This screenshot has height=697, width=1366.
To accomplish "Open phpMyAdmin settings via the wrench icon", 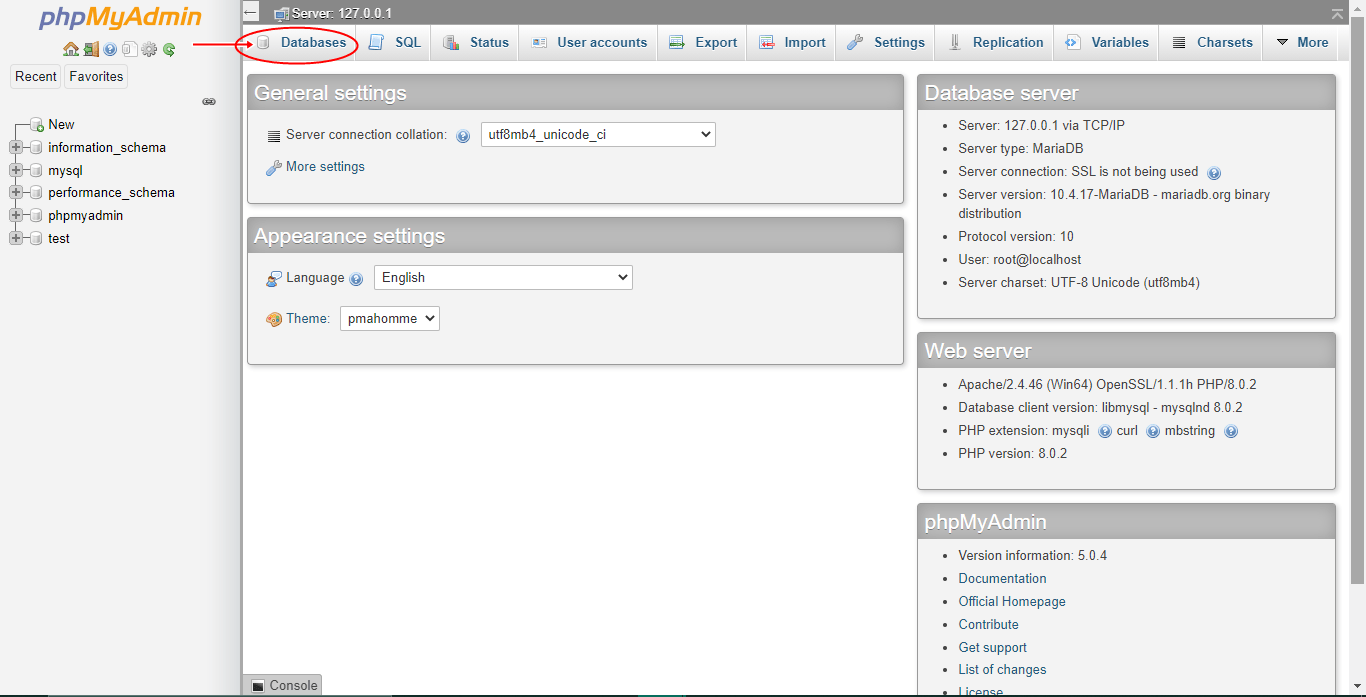I will [149, 49].
